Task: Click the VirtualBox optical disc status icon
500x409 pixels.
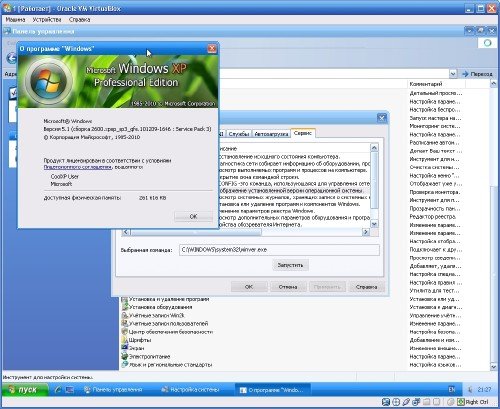Action: pyautogui.click(x=396, y=402)
